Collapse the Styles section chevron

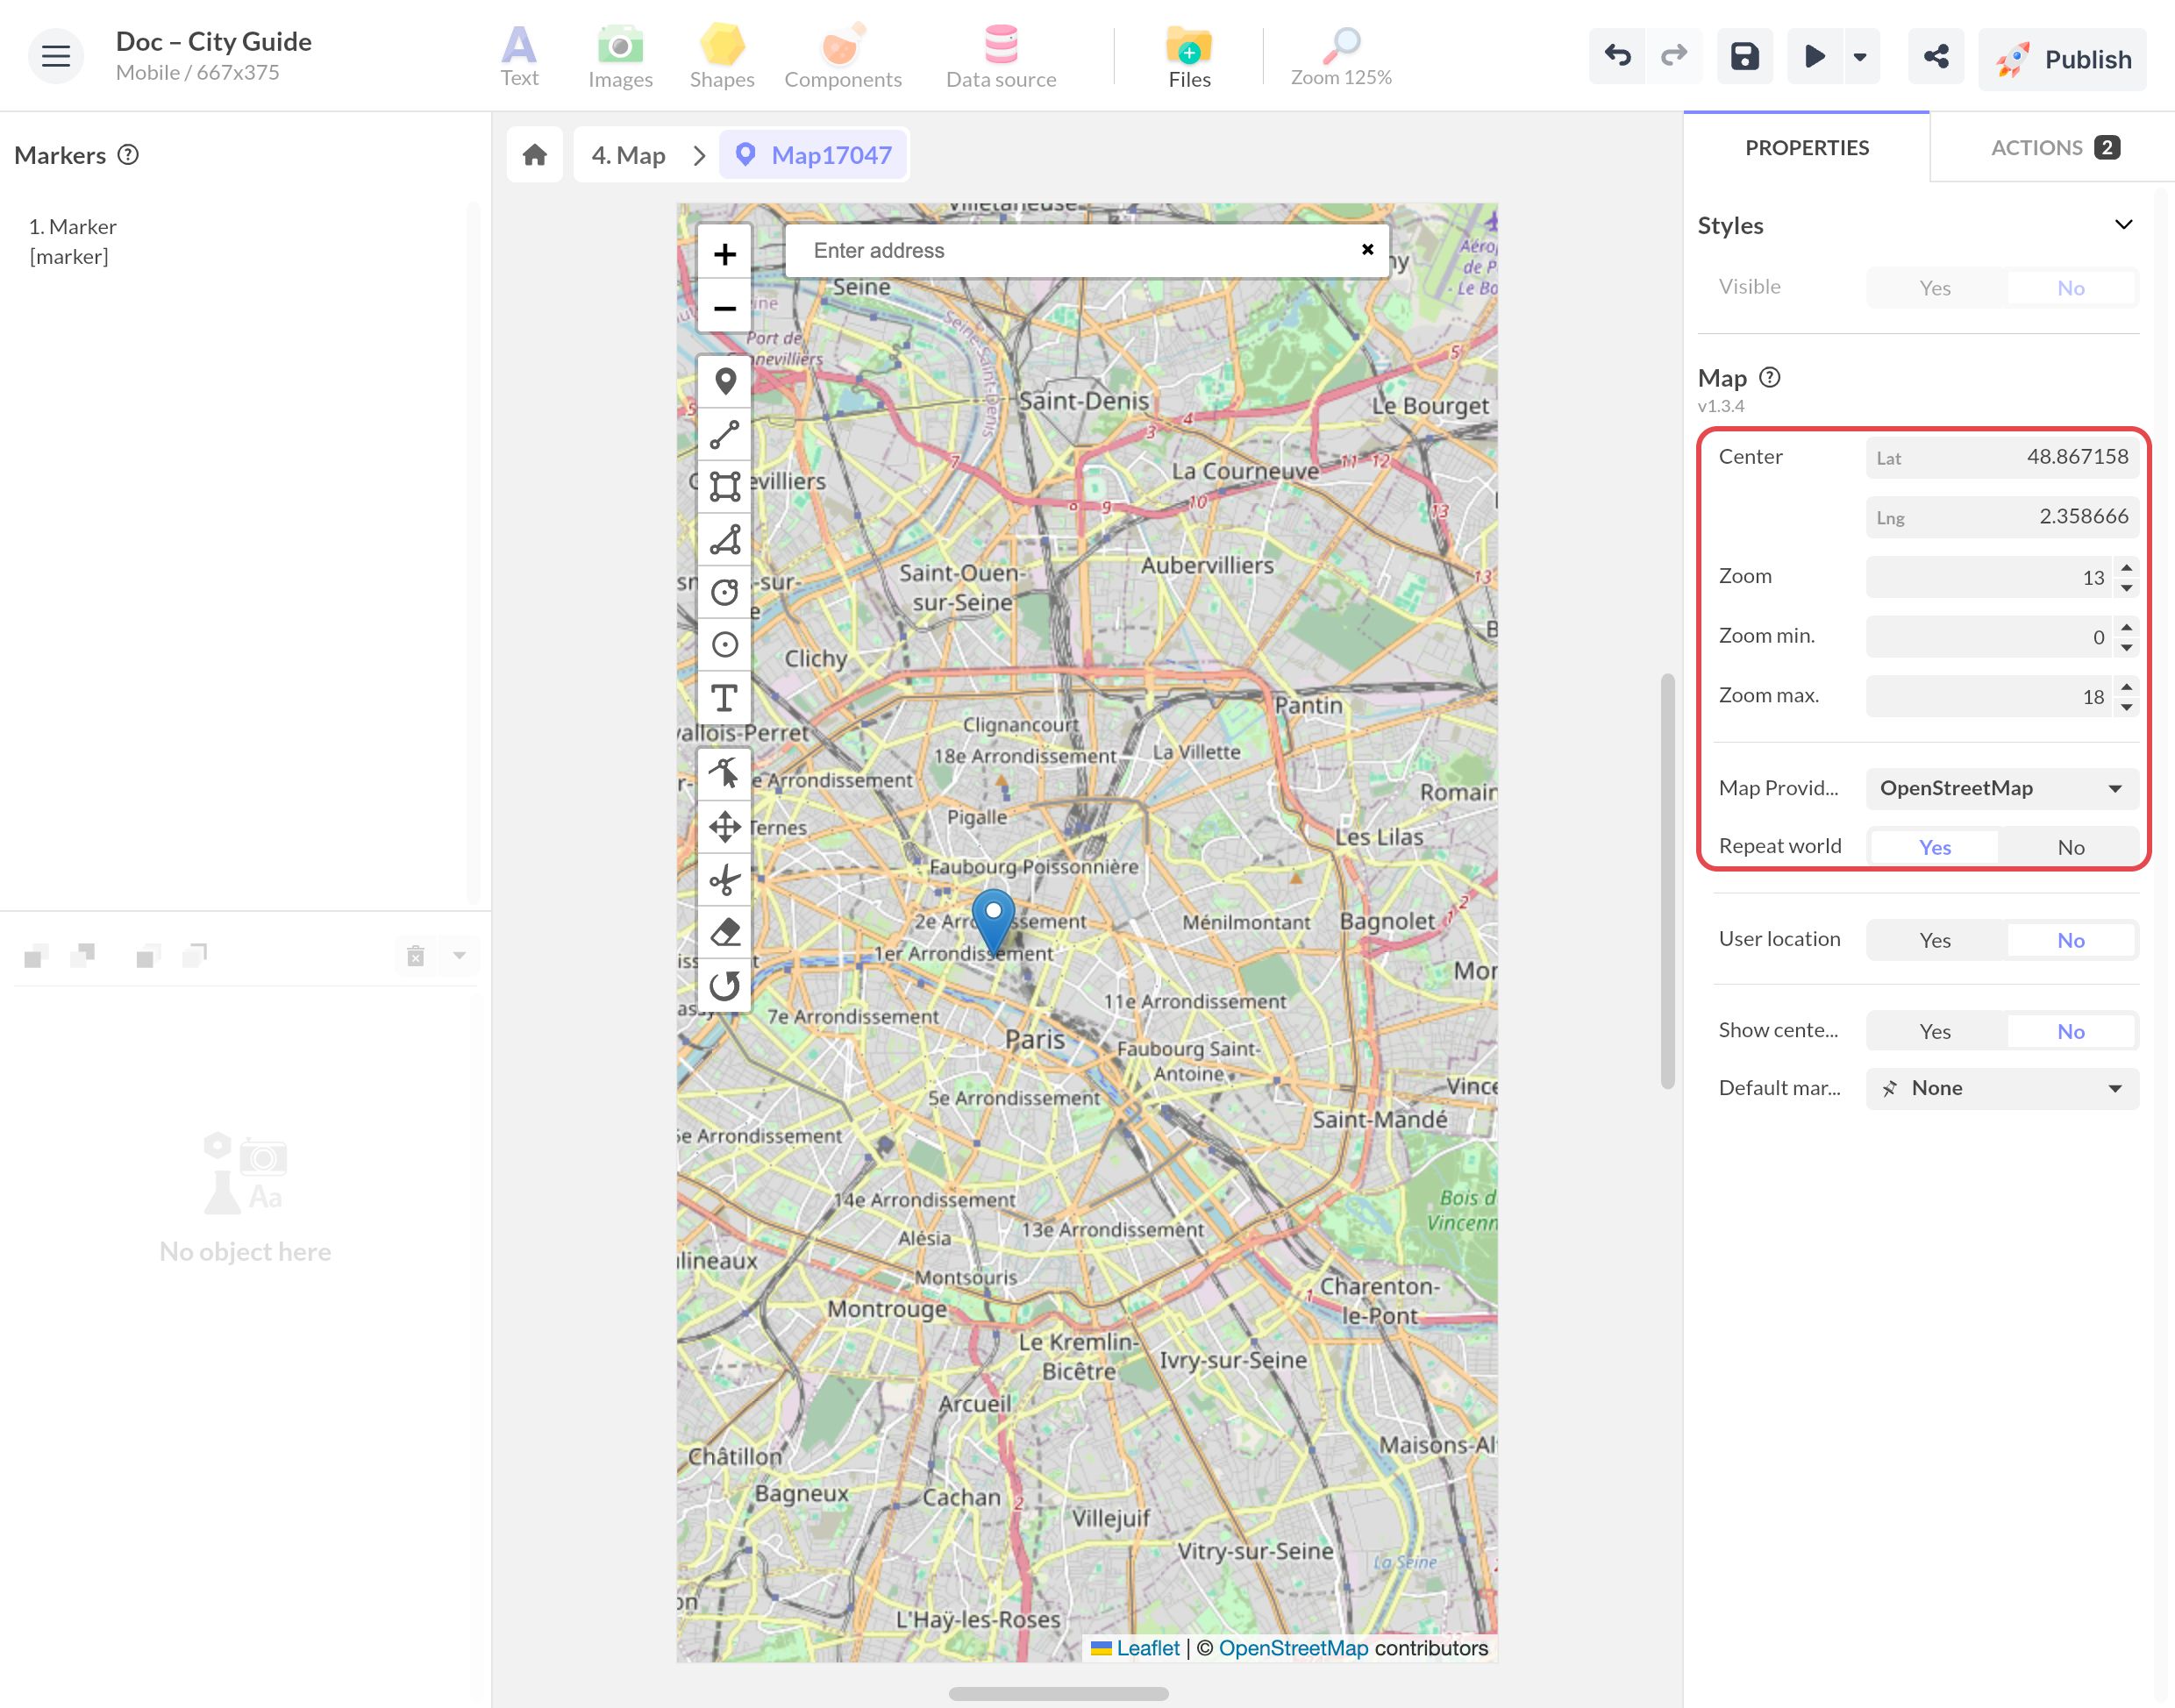[x=2123, y=224]
